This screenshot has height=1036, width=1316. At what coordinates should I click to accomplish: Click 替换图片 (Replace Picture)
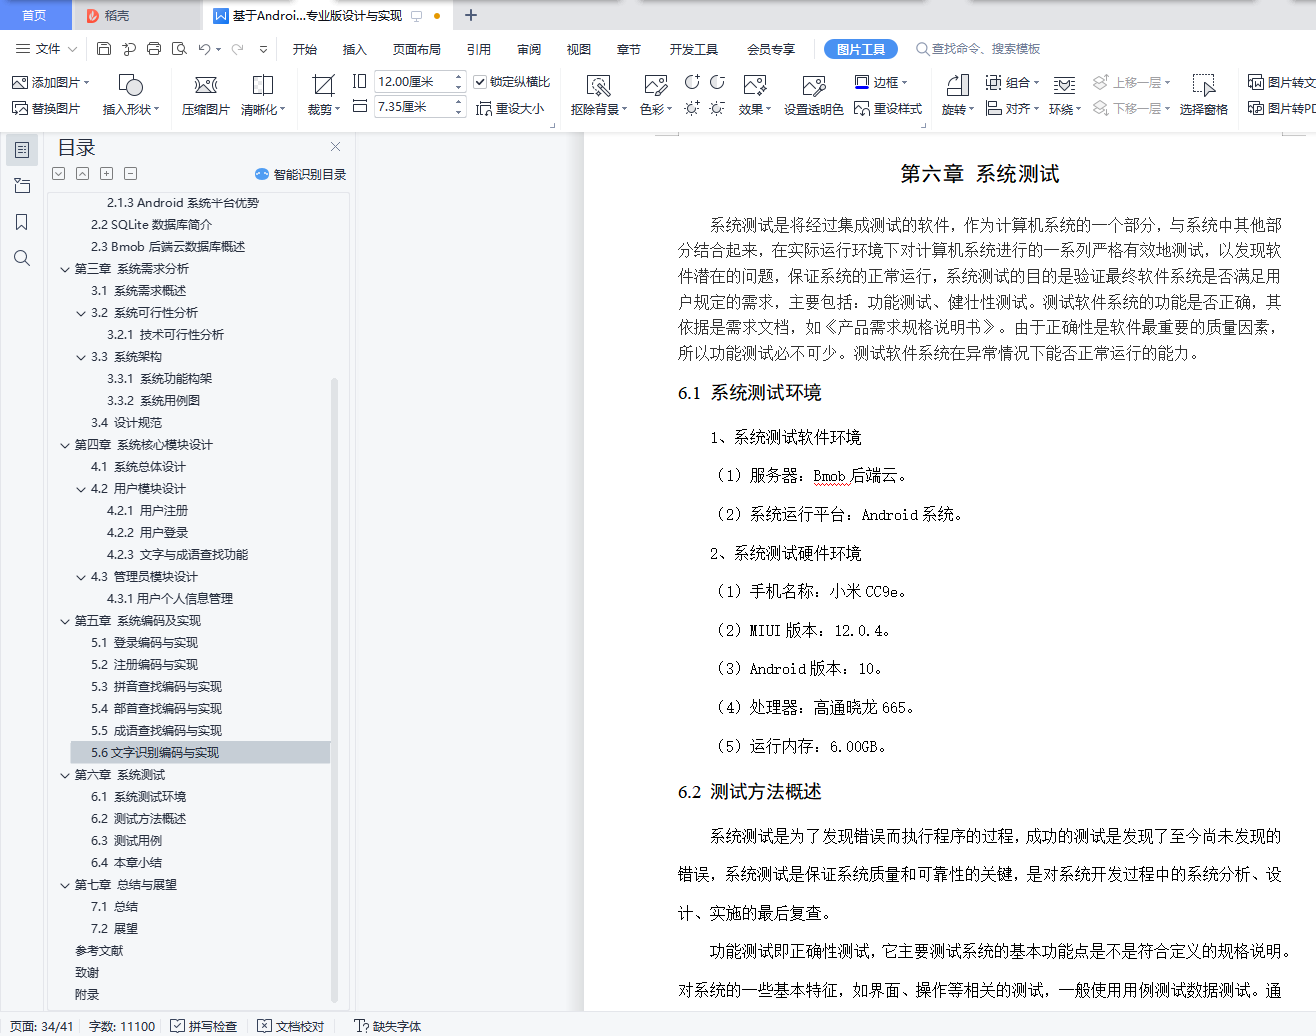click(46, 108)
